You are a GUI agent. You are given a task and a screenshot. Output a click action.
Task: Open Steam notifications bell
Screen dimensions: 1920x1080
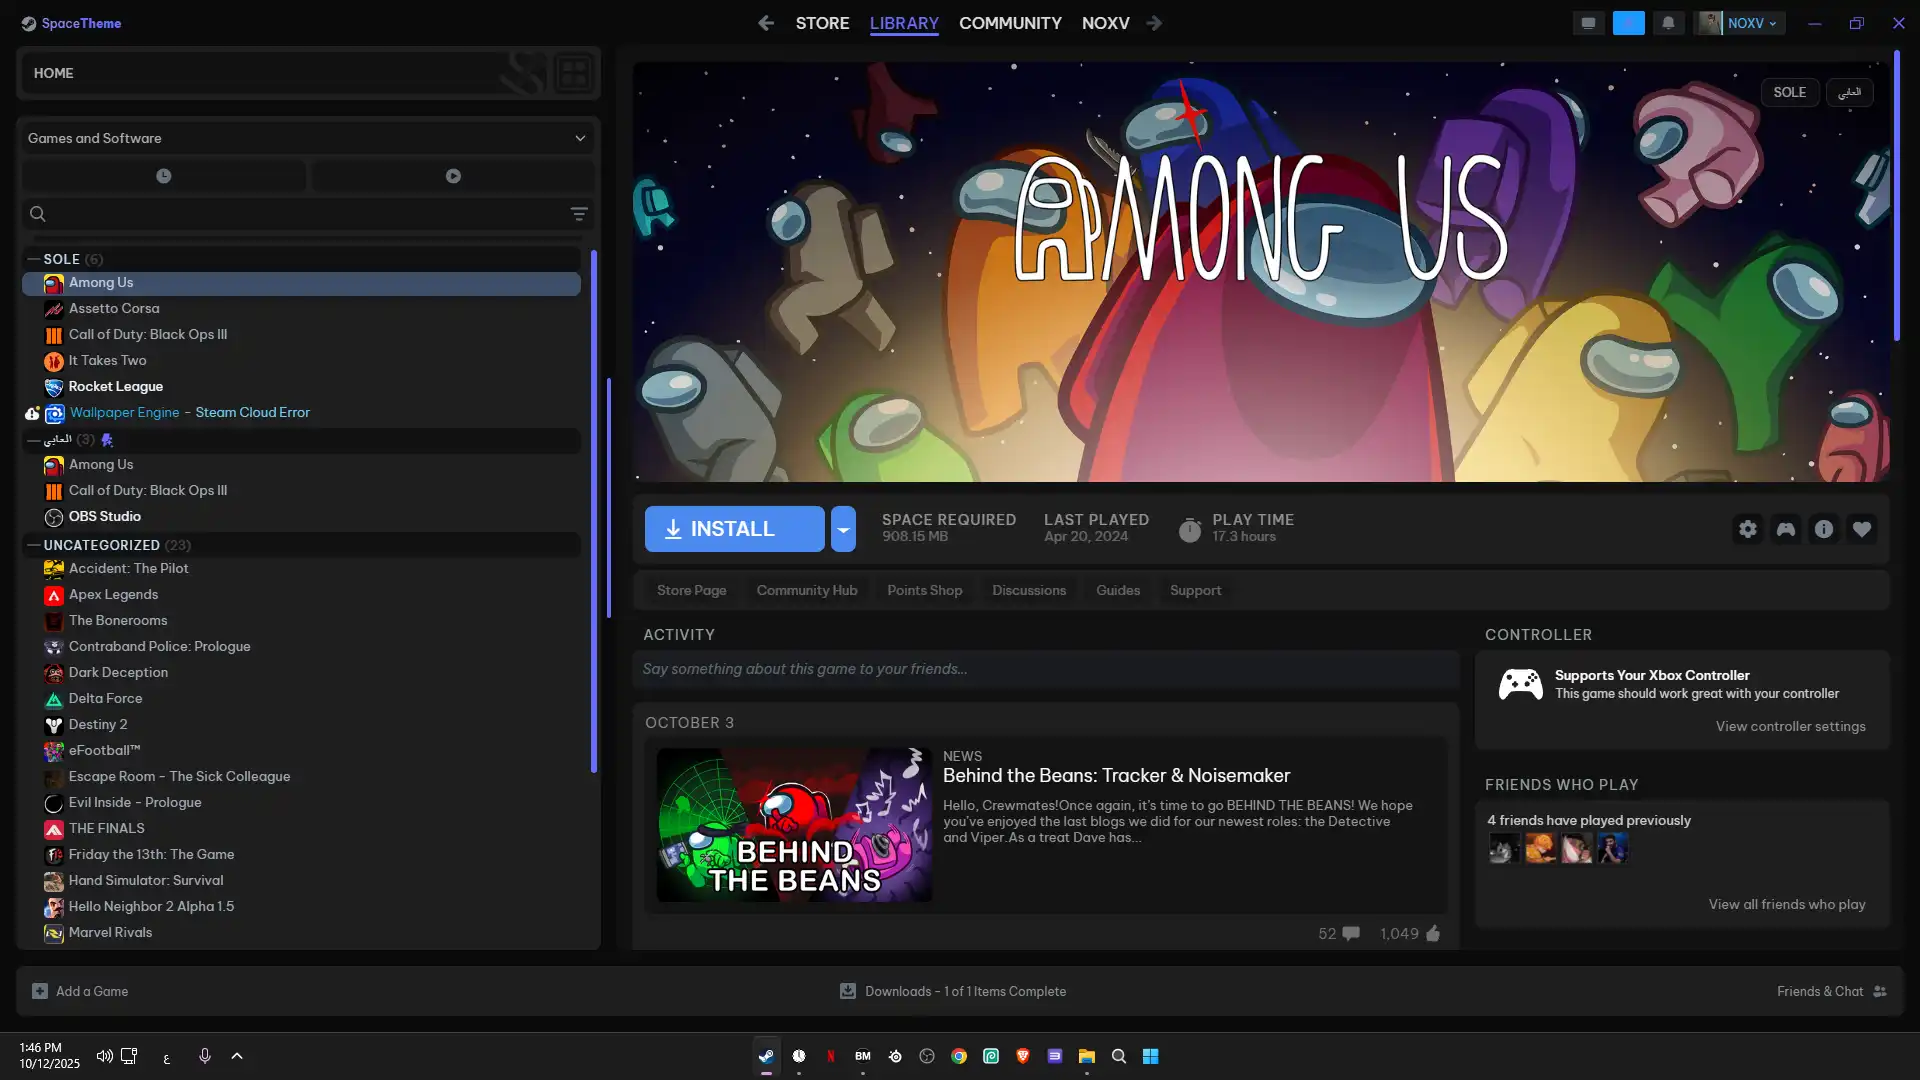(1668, 23)
